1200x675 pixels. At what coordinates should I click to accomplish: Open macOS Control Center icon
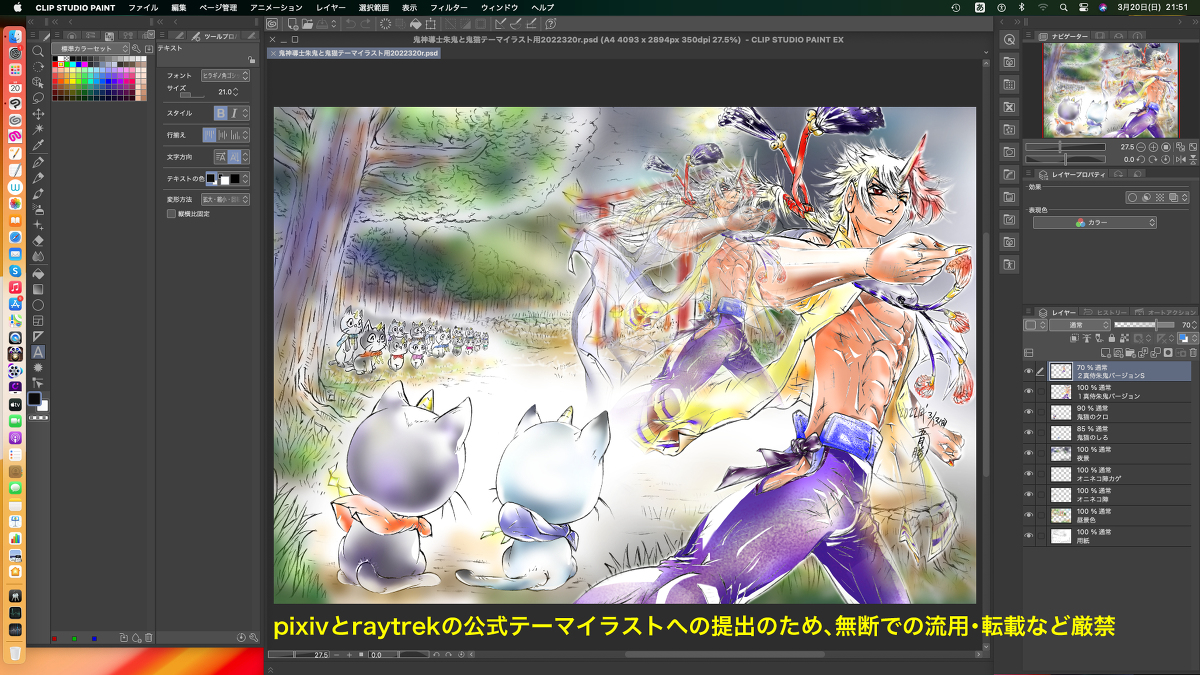1083,7
